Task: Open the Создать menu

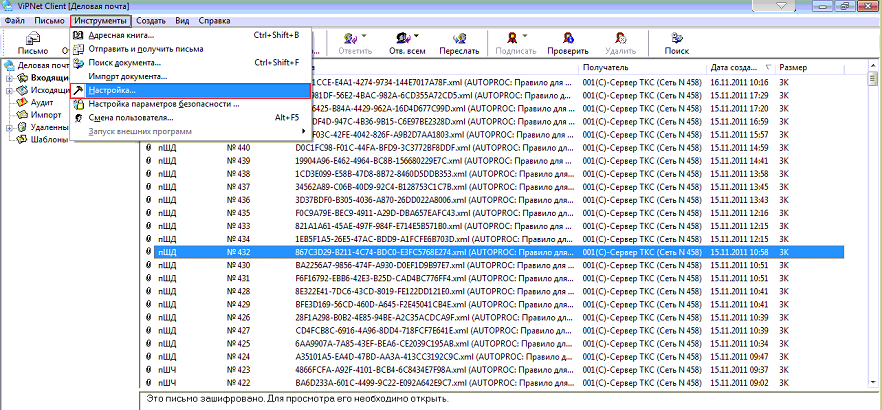Action: coord(151,21)
